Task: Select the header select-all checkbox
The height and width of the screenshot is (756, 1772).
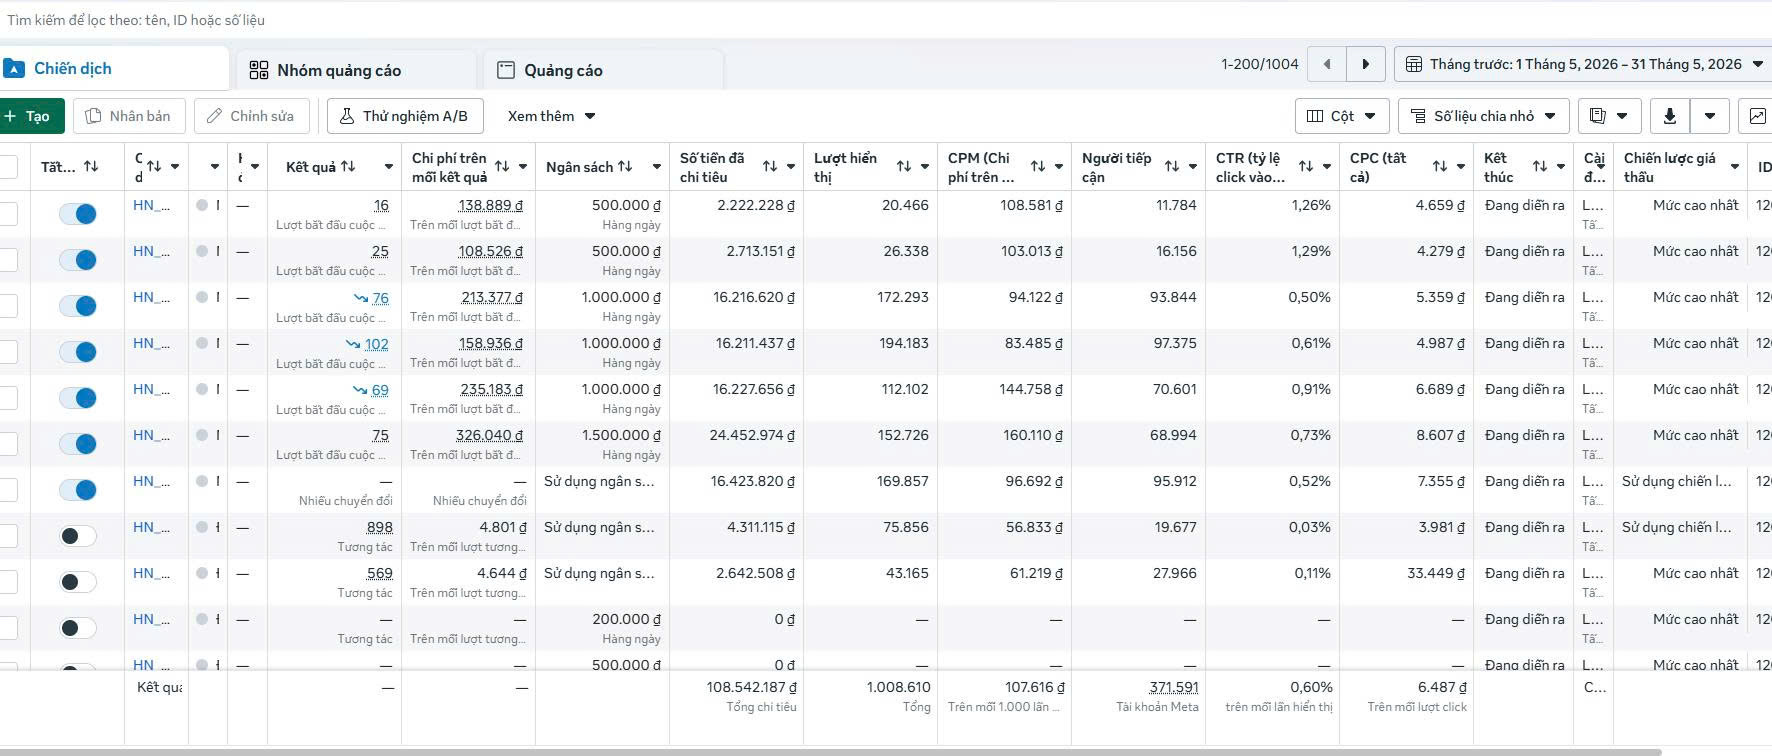Action: pyautogui.click(x=8, y=166)
